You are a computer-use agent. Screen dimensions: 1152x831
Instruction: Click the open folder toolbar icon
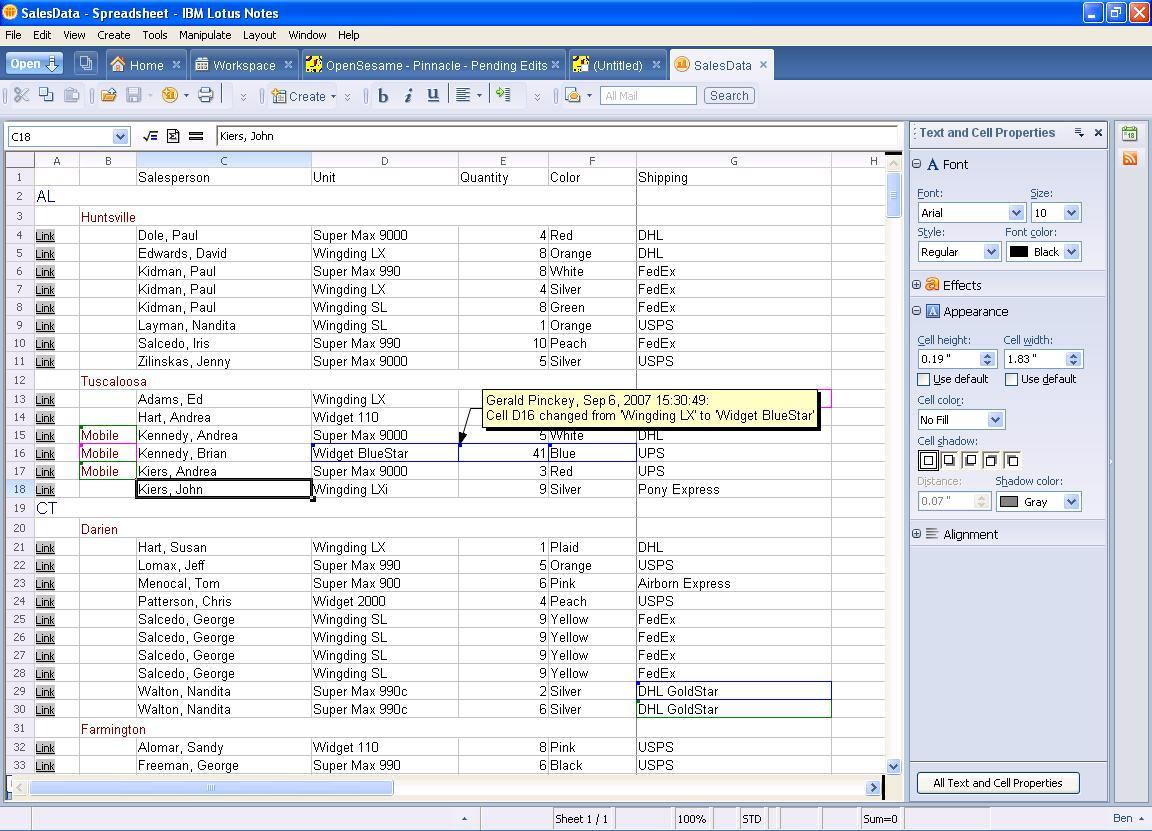click(108, 96)
